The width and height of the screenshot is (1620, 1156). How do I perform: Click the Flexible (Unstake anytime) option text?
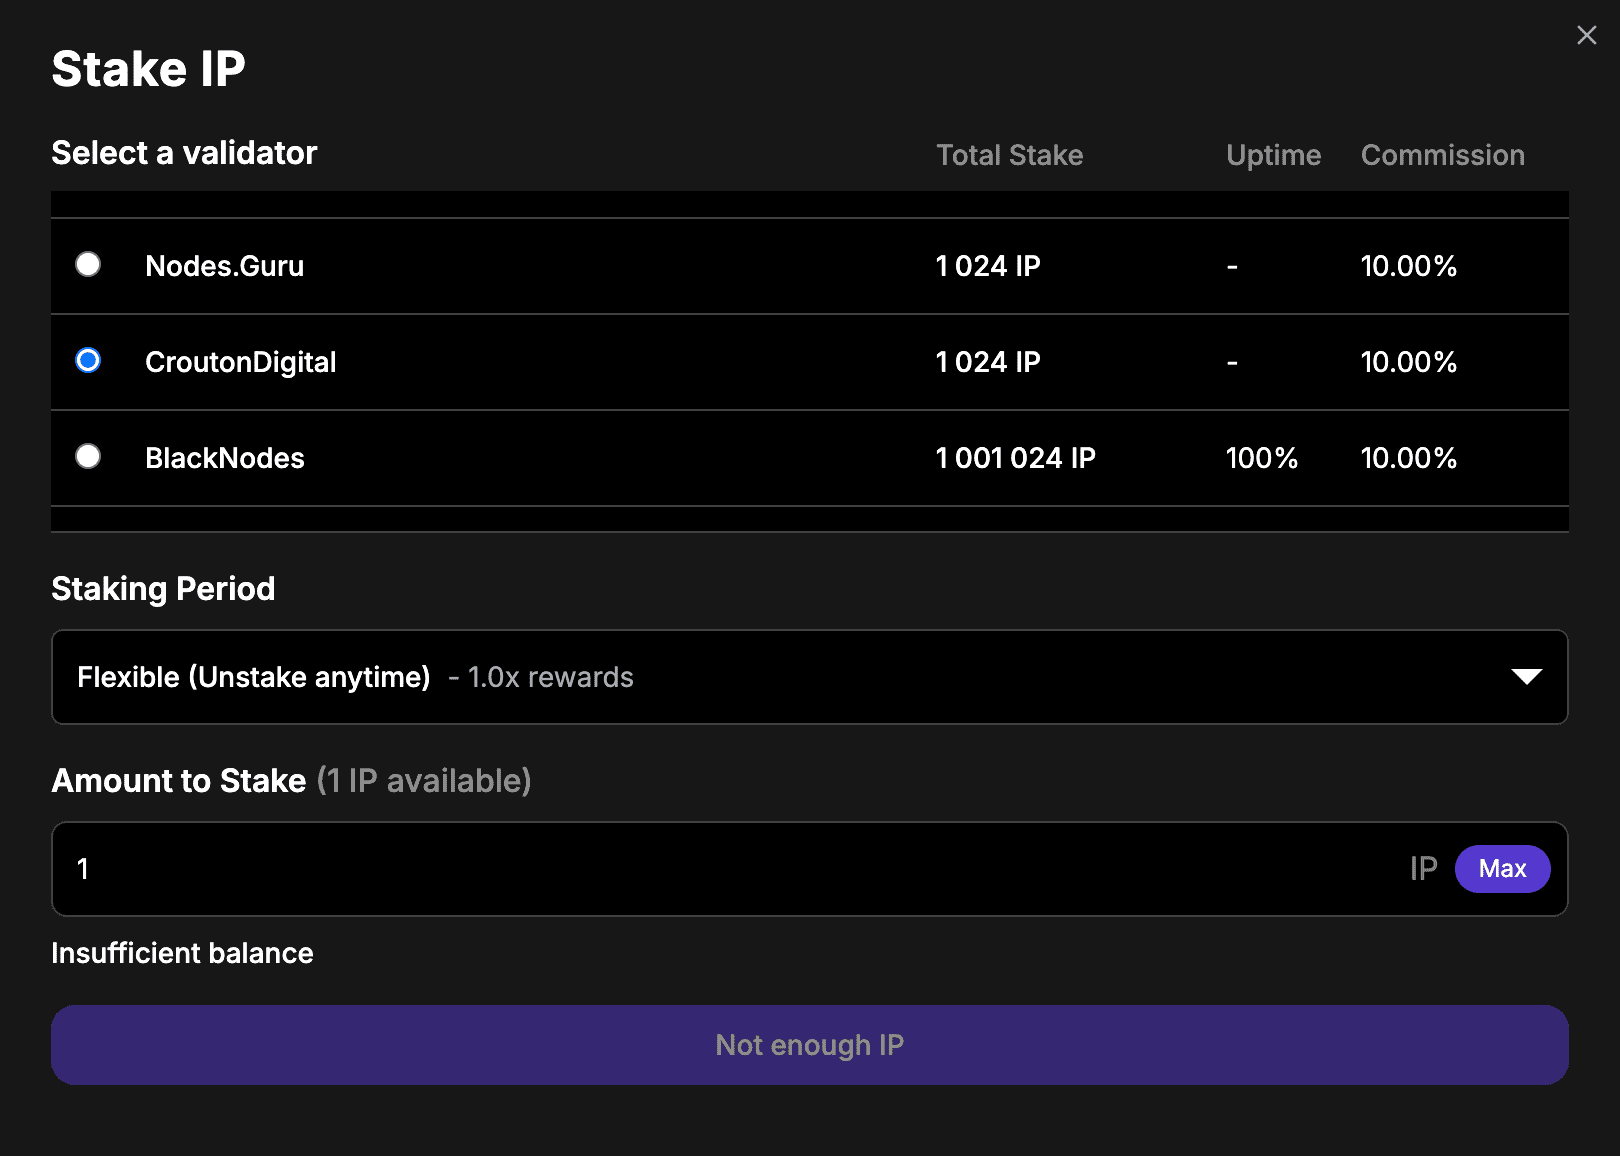(253, 677)
